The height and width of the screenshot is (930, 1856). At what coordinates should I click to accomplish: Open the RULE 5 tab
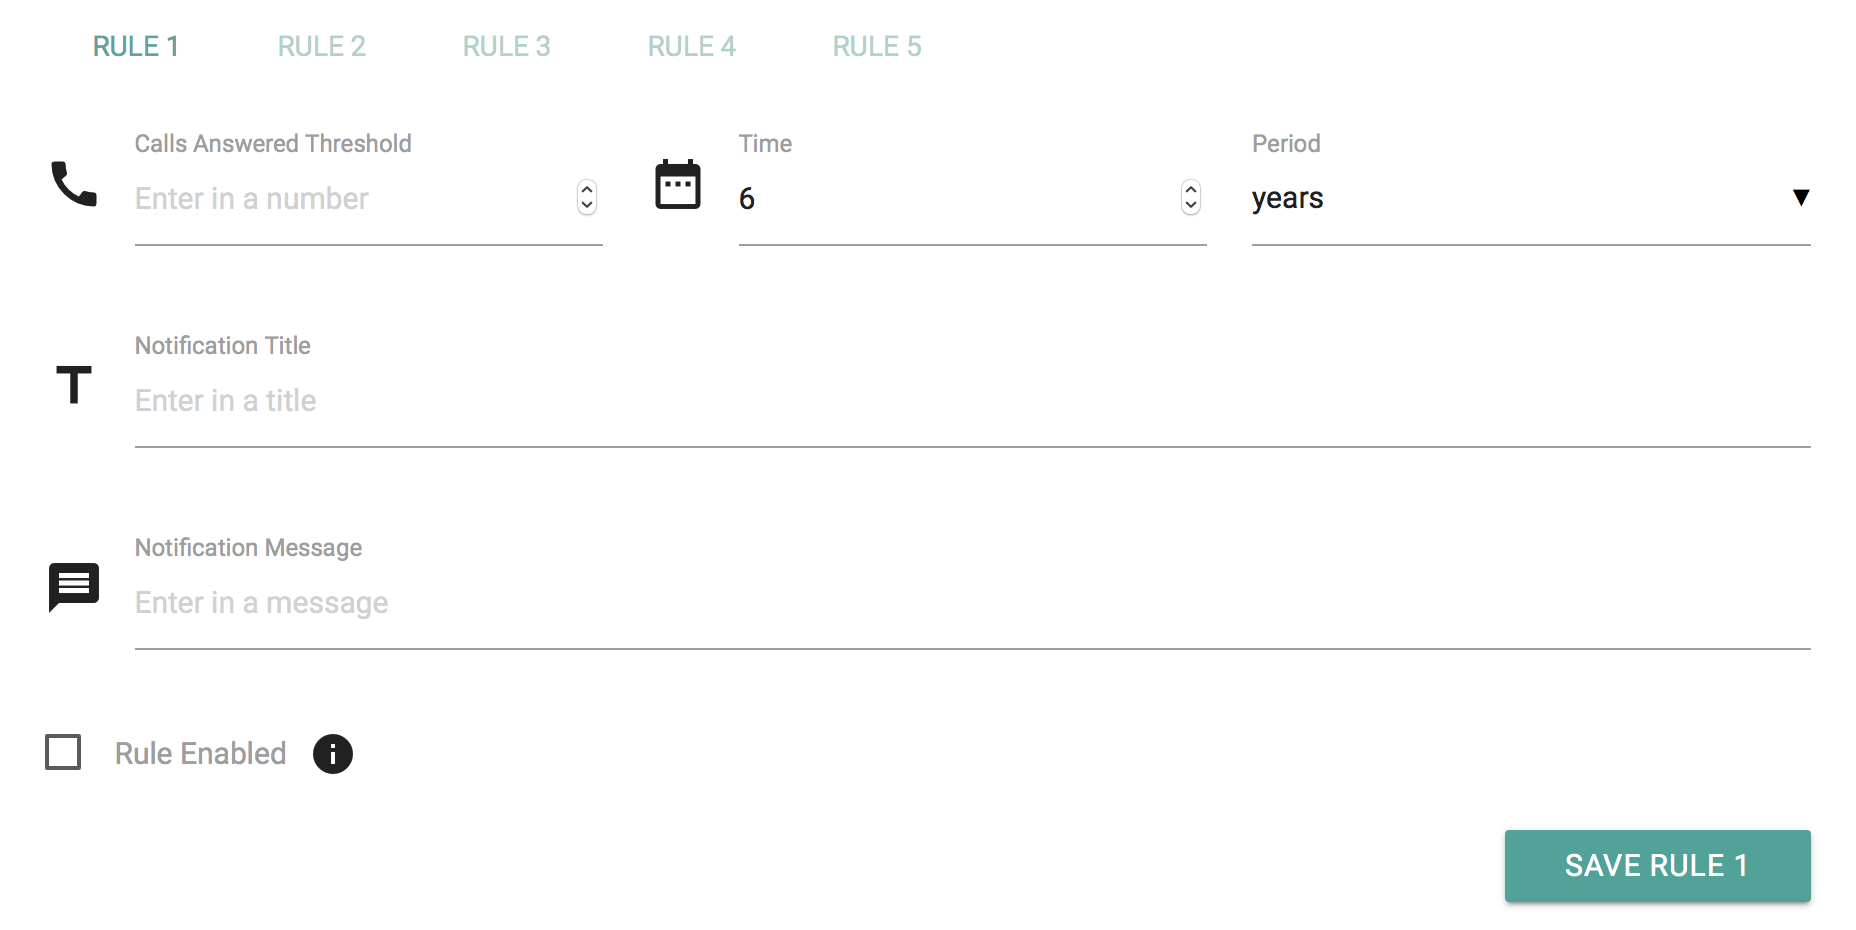coord(876,45)
